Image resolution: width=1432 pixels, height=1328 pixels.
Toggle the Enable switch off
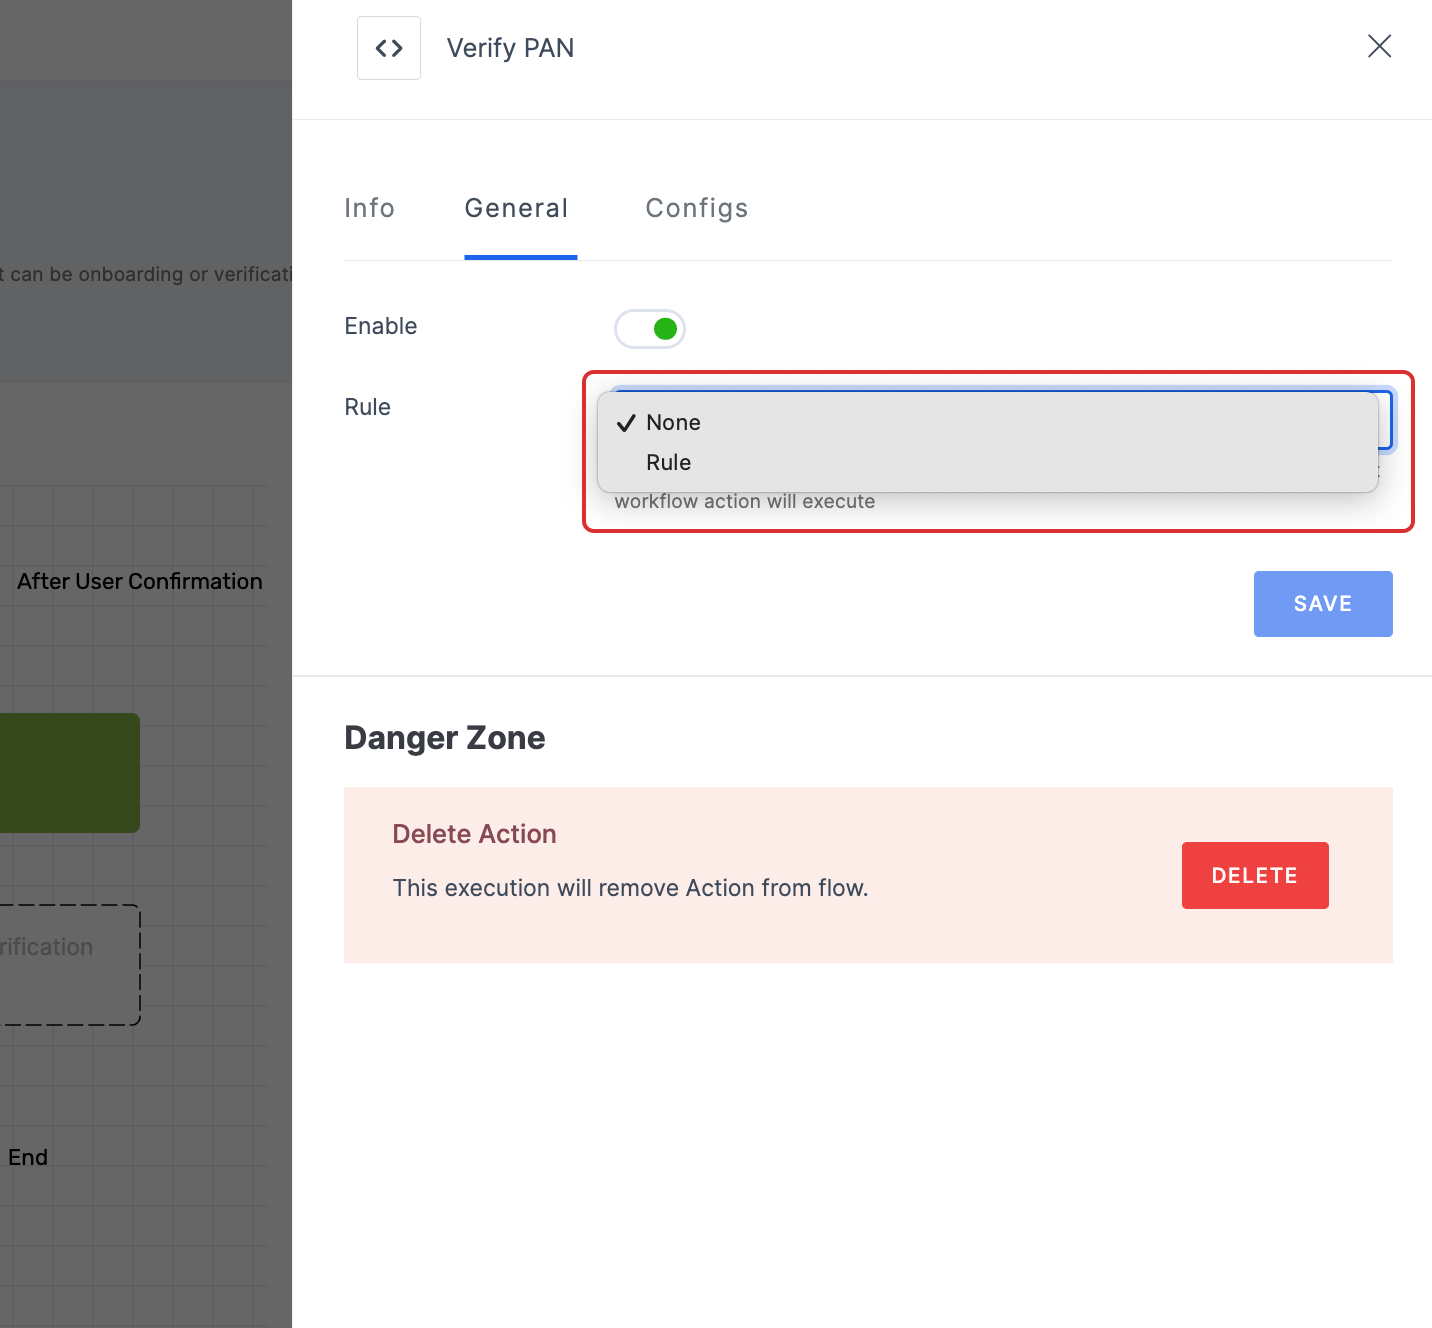click(650, 328)
